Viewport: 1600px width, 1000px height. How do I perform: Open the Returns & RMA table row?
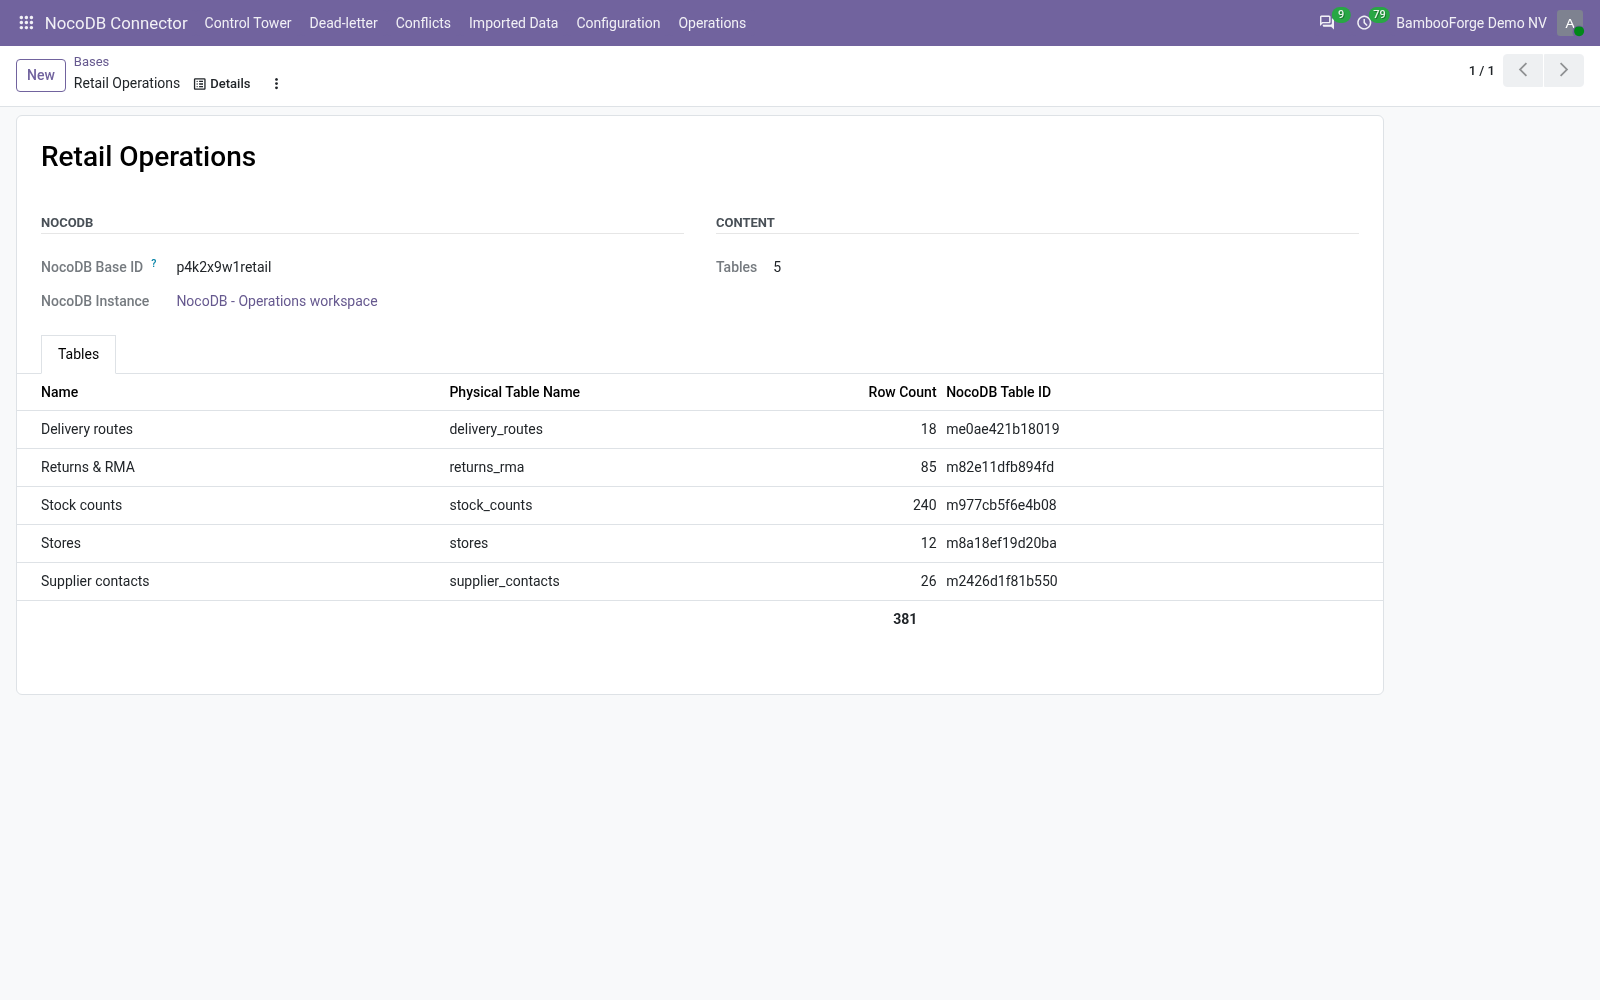click(x=700, y=468)
